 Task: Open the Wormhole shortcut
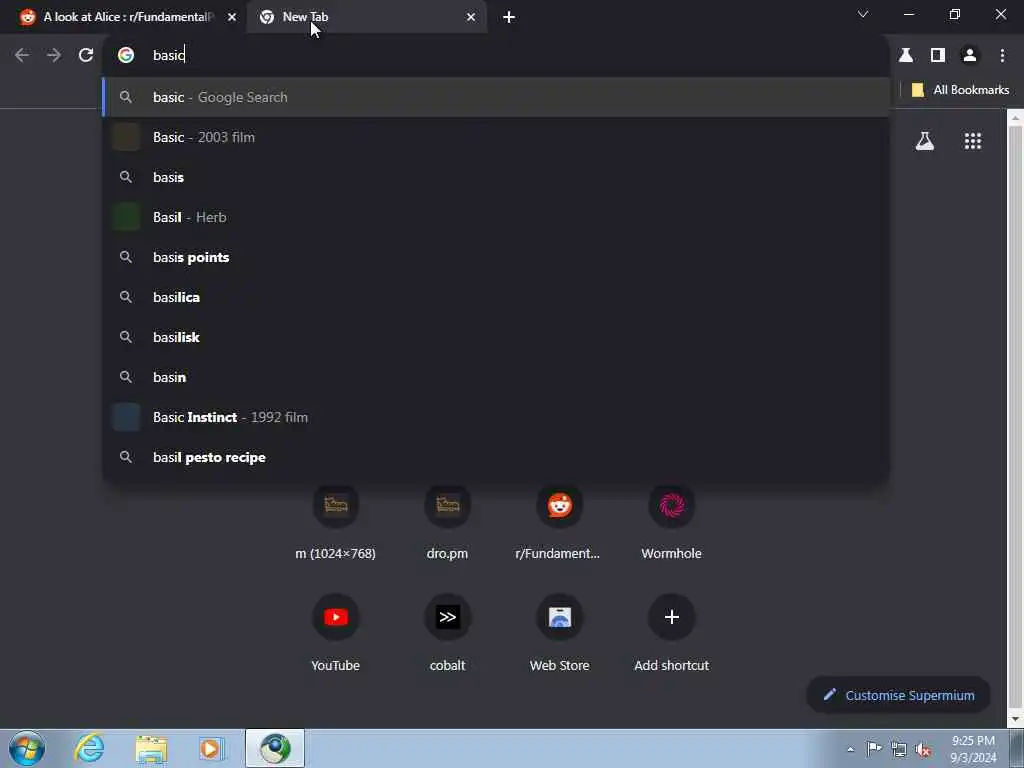click(671, 505)
